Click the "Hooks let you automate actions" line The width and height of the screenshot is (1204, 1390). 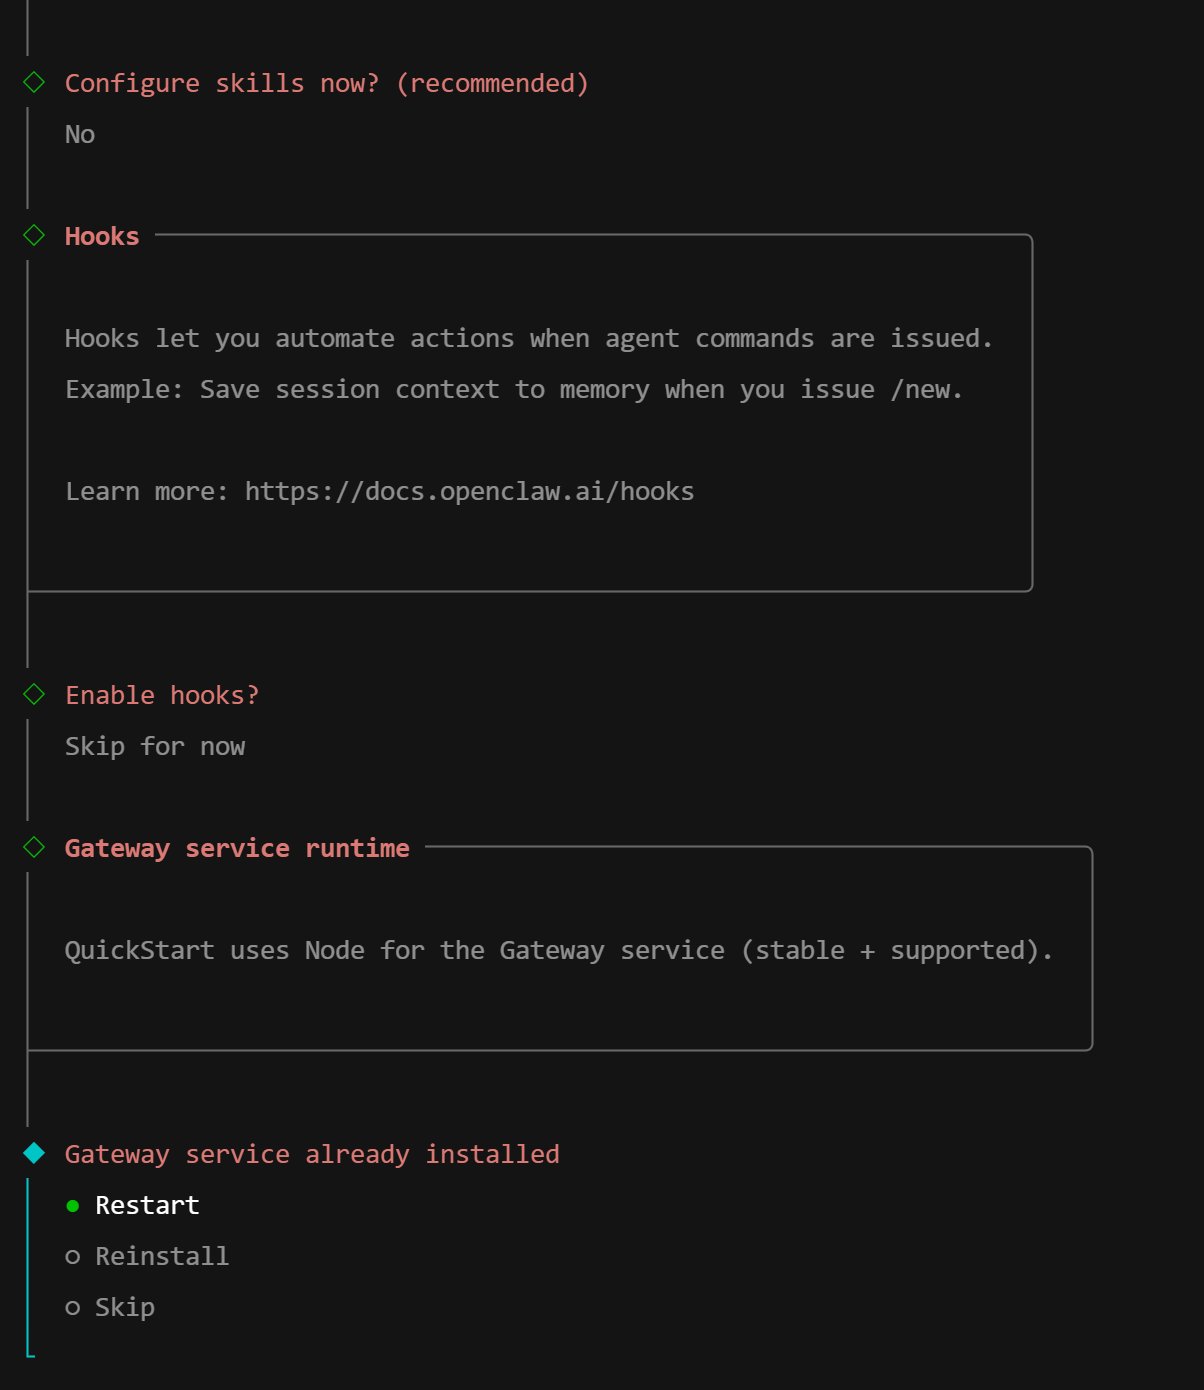[x=528, y=339]
